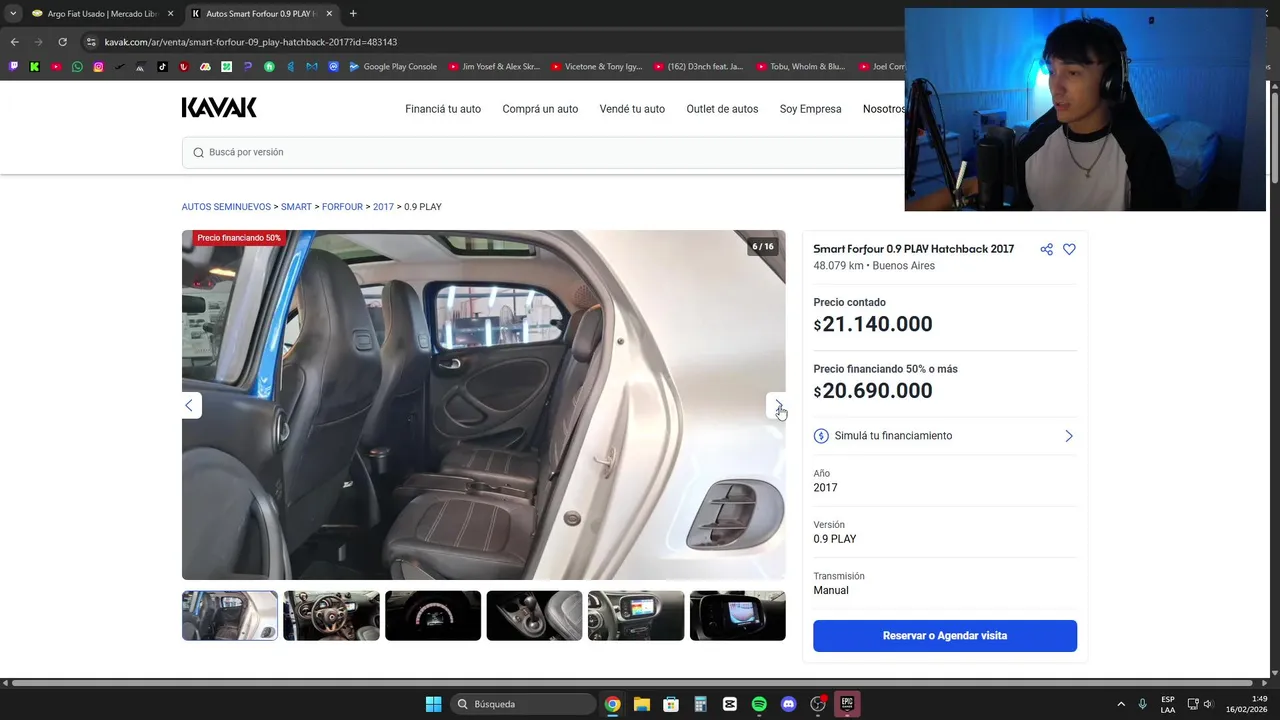Open File Explorer from taskbar
The image size is (1280, 720).
click(641, 704)
